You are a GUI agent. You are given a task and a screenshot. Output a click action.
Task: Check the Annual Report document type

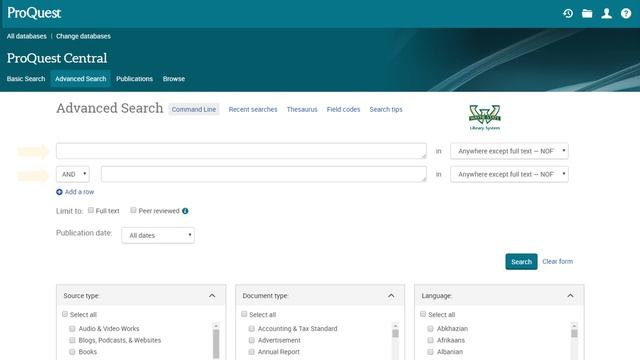[251, 351]
